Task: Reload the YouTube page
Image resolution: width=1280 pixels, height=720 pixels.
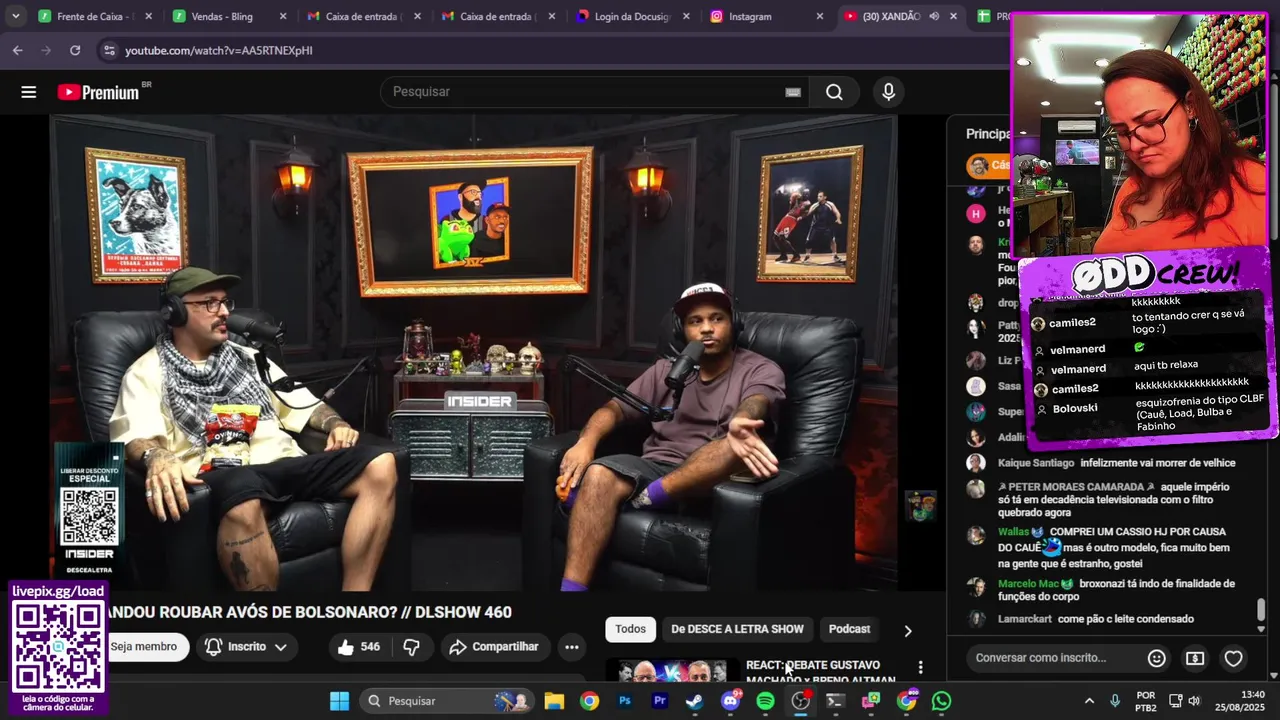Action: pyautogui.click(x=75, y=50)
